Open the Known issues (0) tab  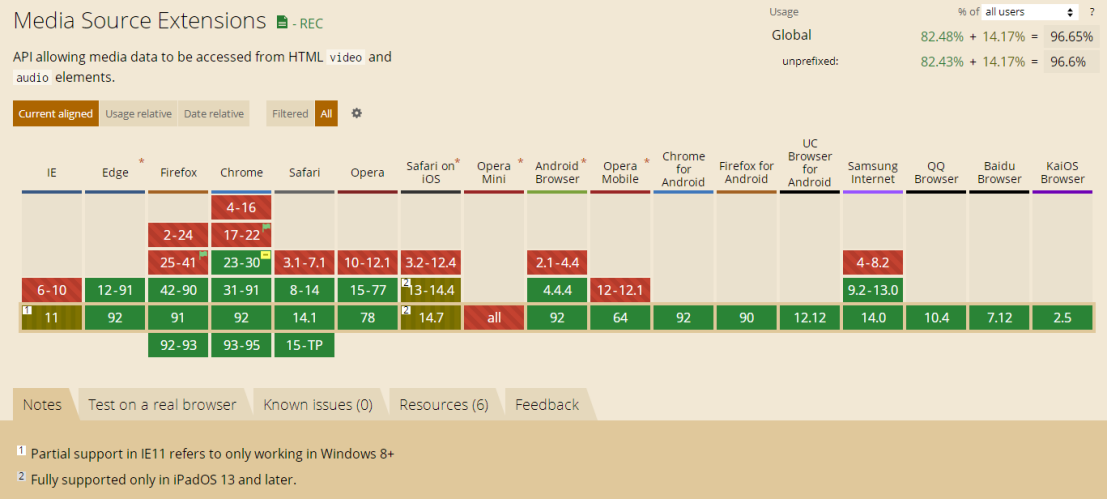(317, 405)
